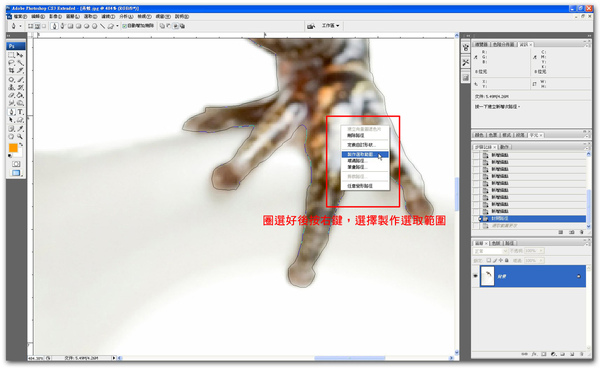Open the 工作區 workspace dropdown
This screenshot has width=600, height=368.
pos(330,26)
